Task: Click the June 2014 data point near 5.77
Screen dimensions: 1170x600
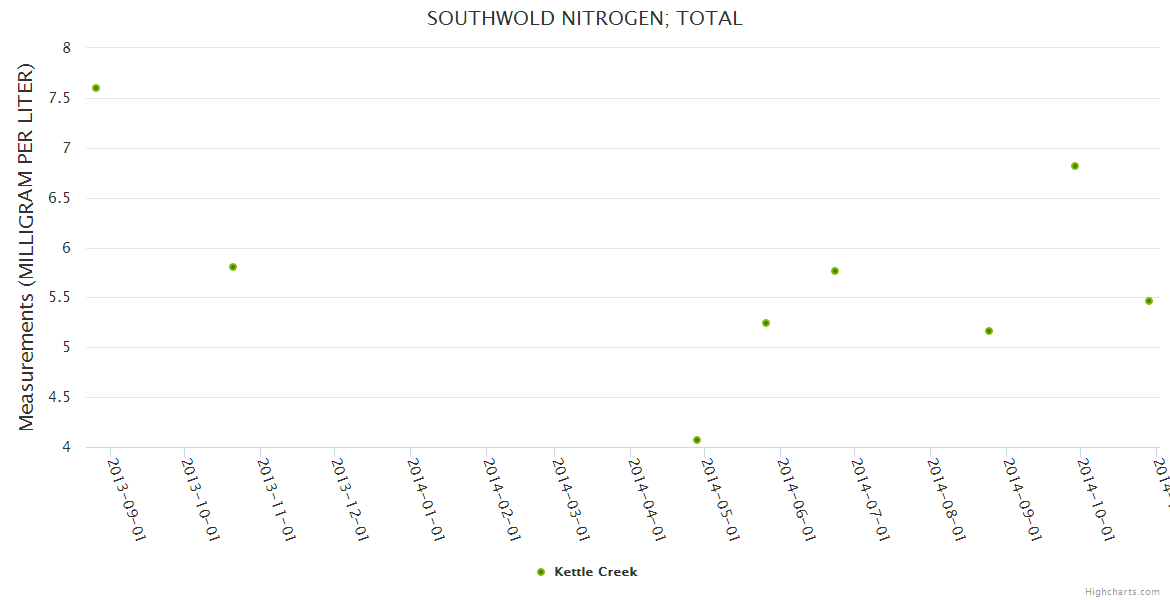Action: pyautogui.click(x=835, y=271)
